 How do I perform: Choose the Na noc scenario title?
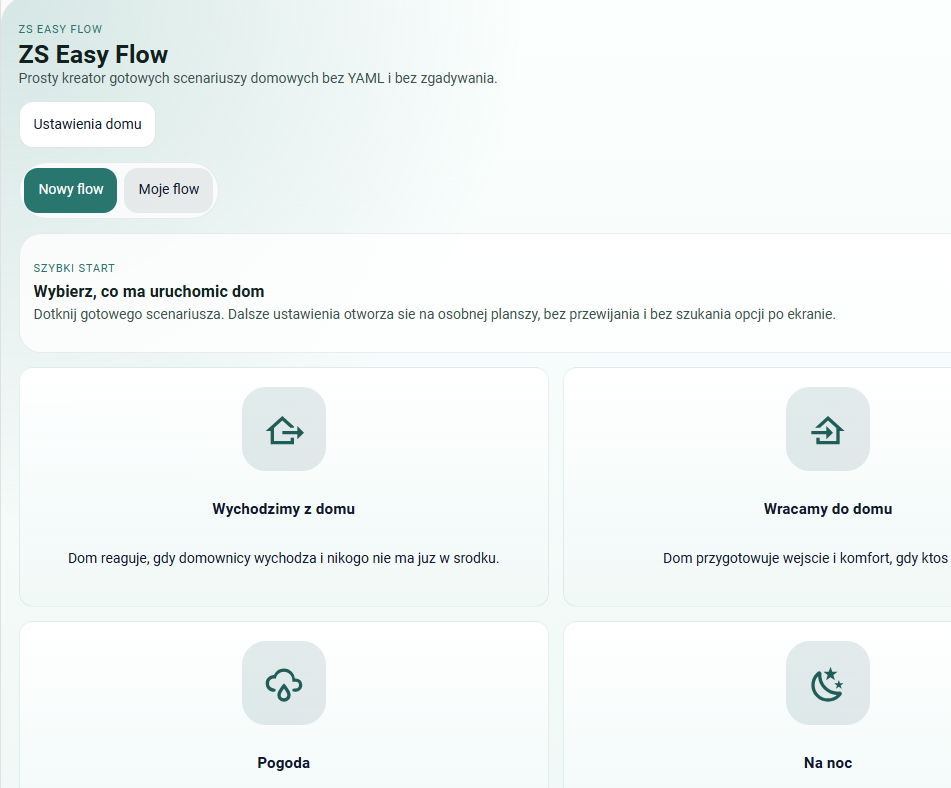click(827, 763)
